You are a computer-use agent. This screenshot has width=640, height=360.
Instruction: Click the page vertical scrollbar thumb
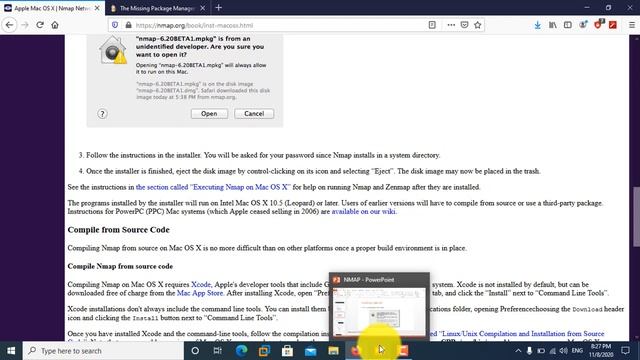click(636, 217)
